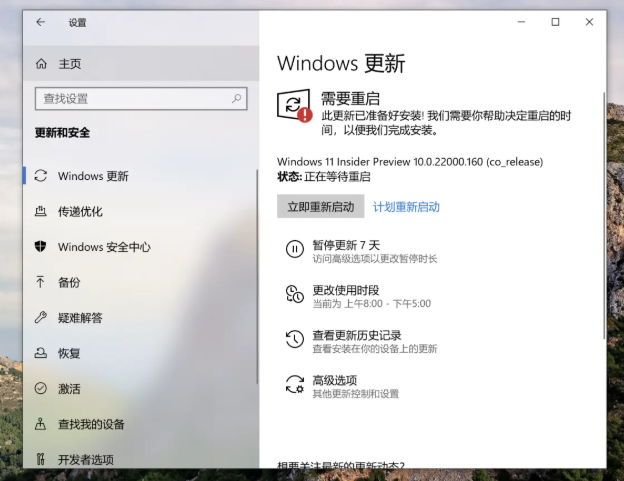Click the 状态: 正在等待重启 status text

pyautogui.click(x=324, y=176)
